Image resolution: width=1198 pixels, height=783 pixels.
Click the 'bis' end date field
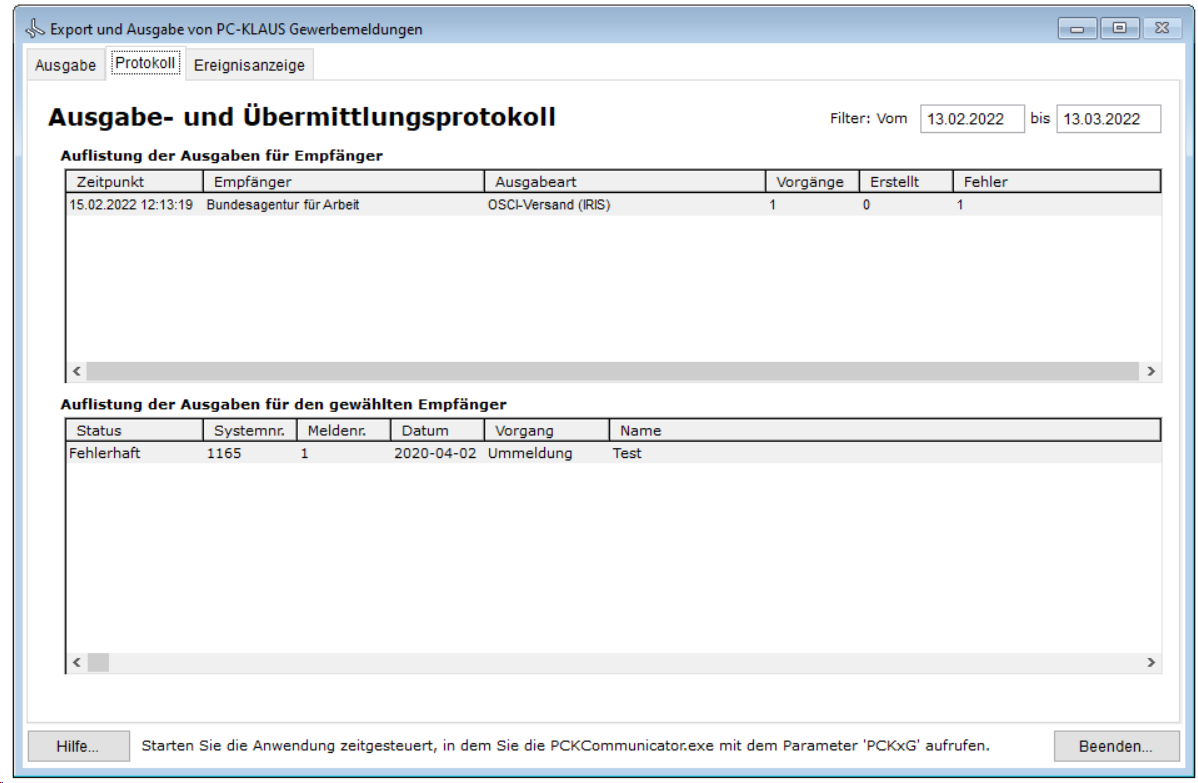(1108, 119)
